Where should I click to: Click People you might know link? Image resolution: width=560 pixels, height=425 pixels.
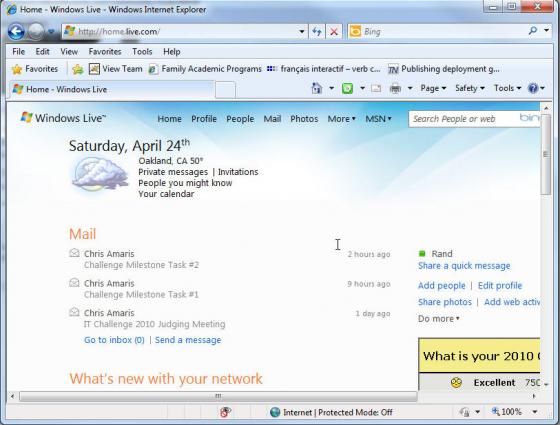pyautogui.click(x=185, y=183)
